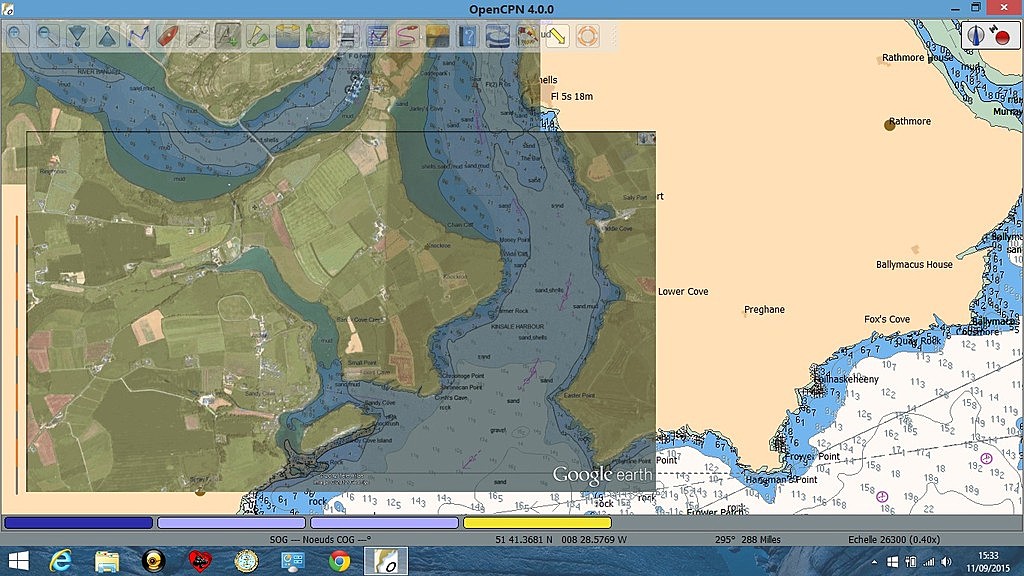Click the OpenCPN icon in title bar

click(x=8, y=9)
